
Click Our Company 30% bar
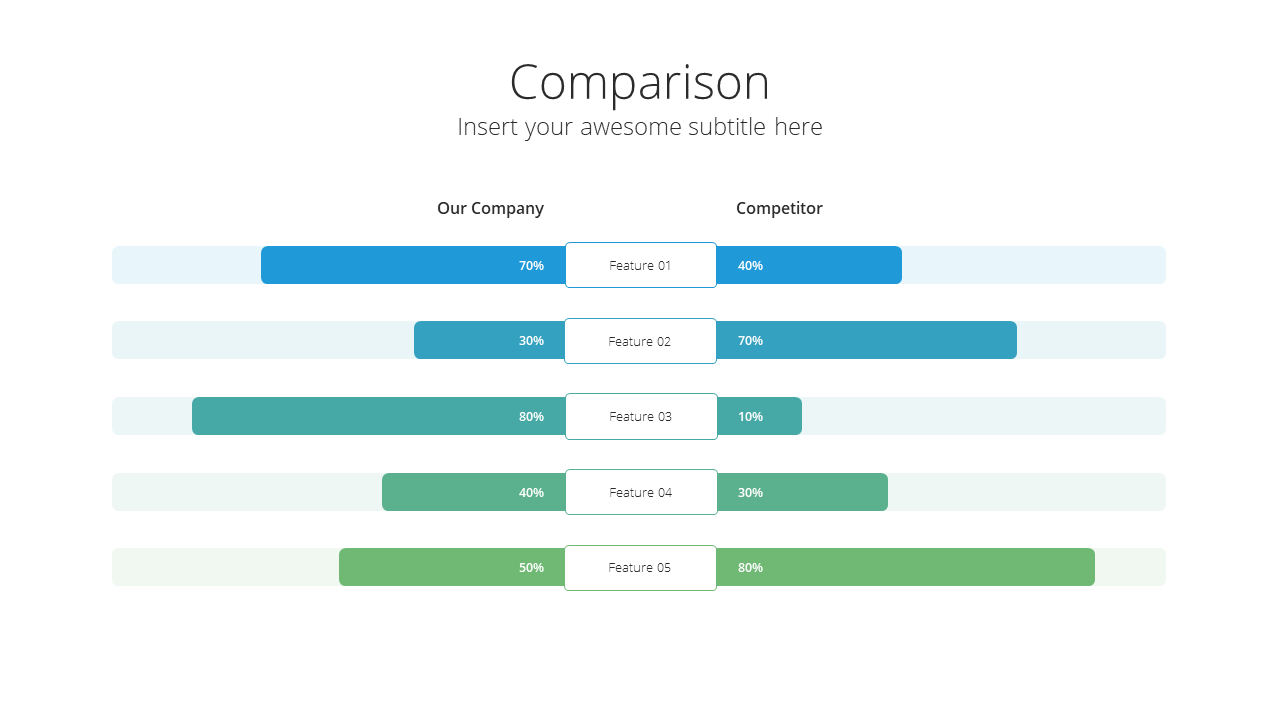click(490, 340)
